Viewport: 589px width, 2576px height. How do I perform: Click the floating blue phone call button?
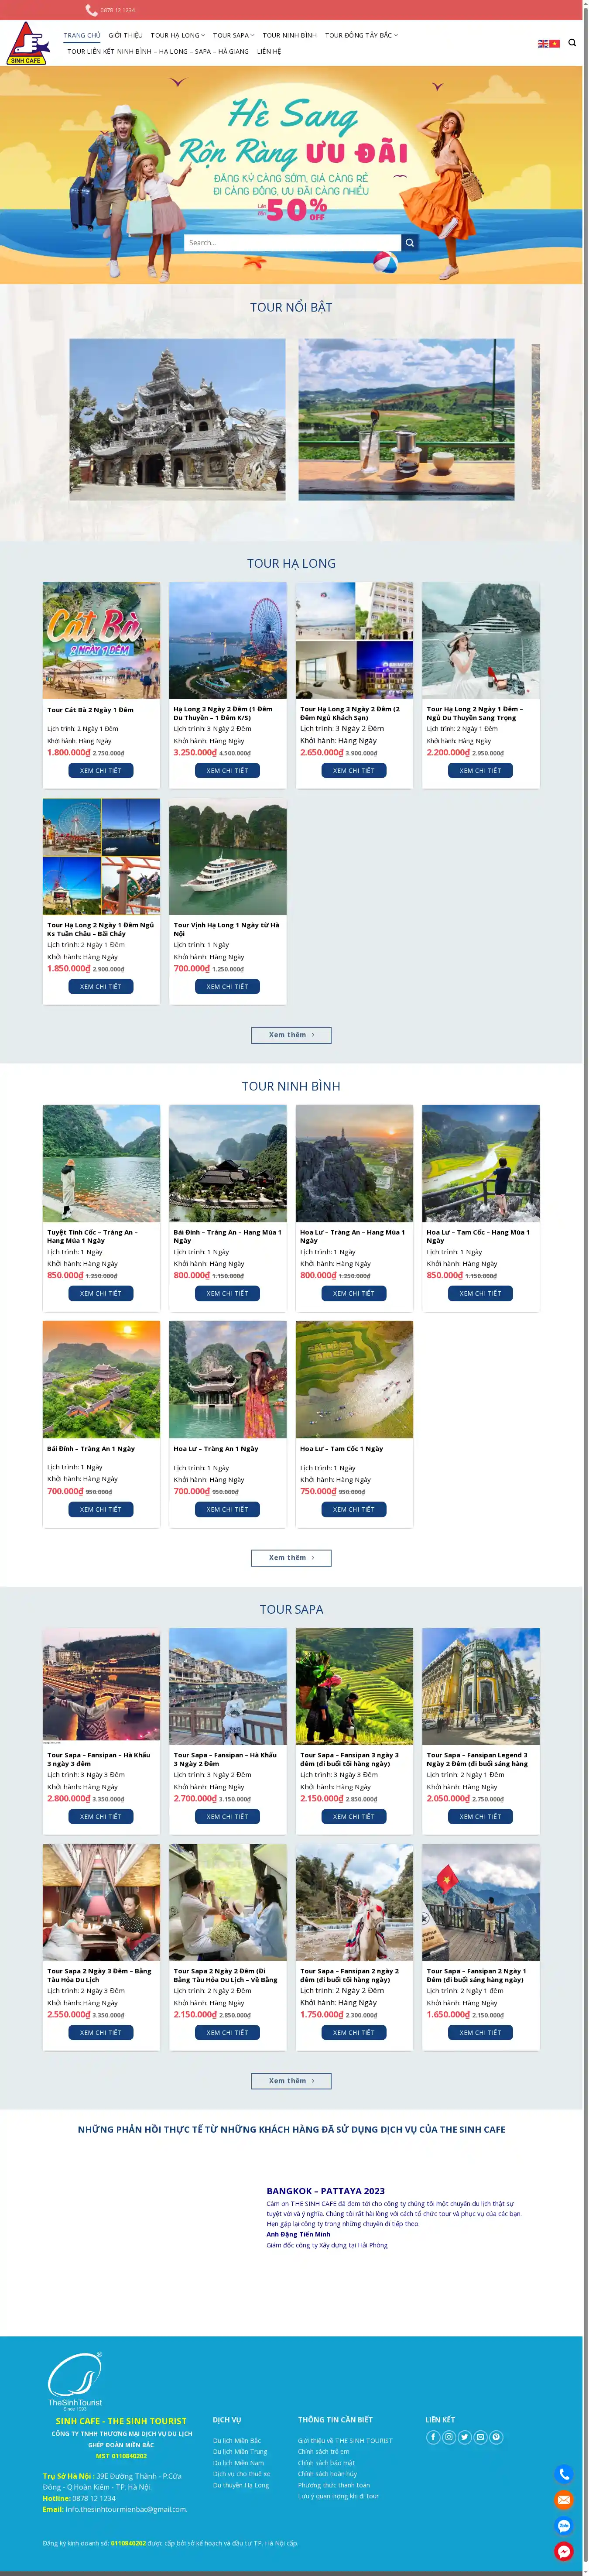coord(564,2474)
